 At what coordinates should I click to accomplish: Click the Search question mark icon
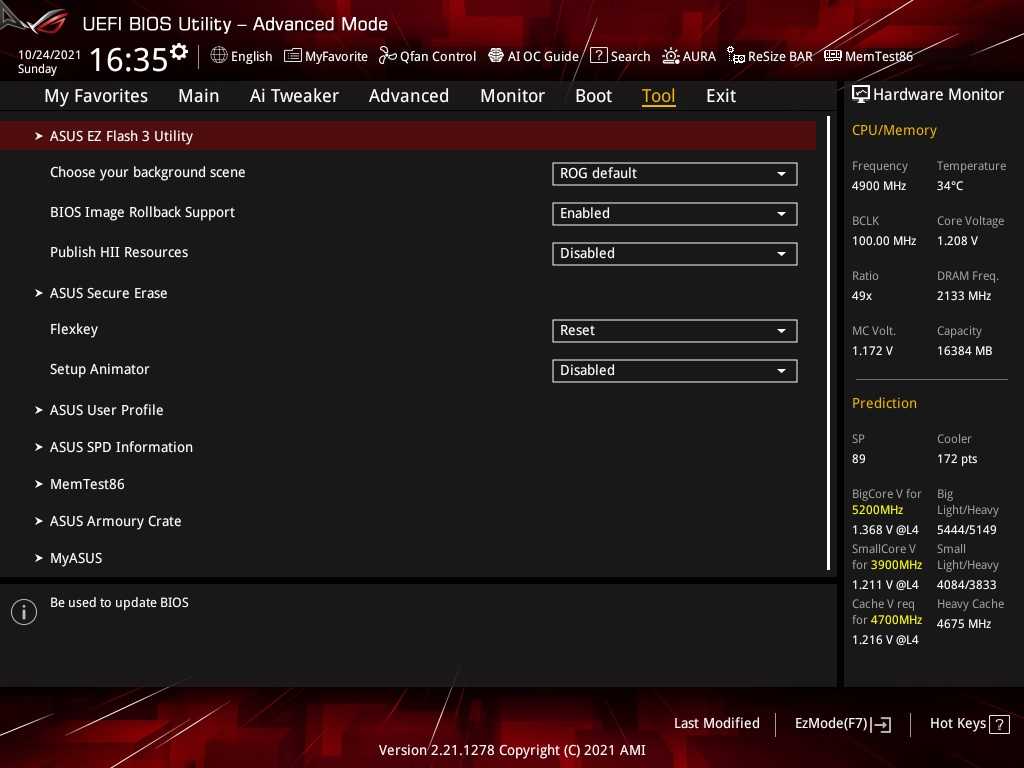[598, 56]
